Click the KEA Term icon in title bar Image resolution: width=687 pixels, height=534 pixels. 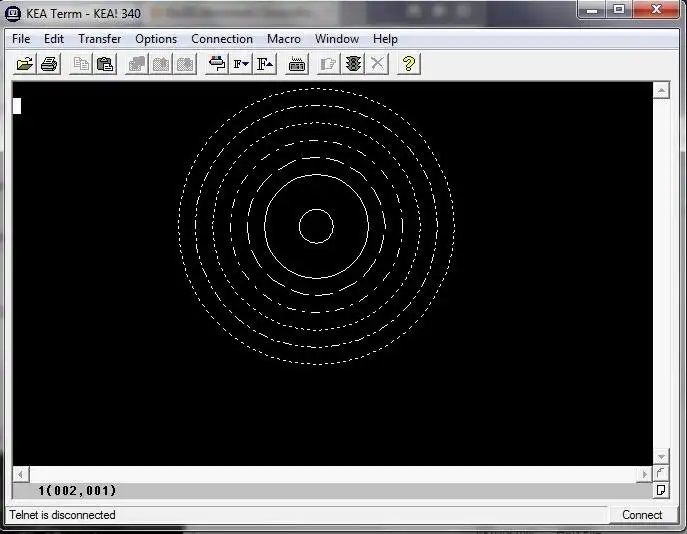13,14
